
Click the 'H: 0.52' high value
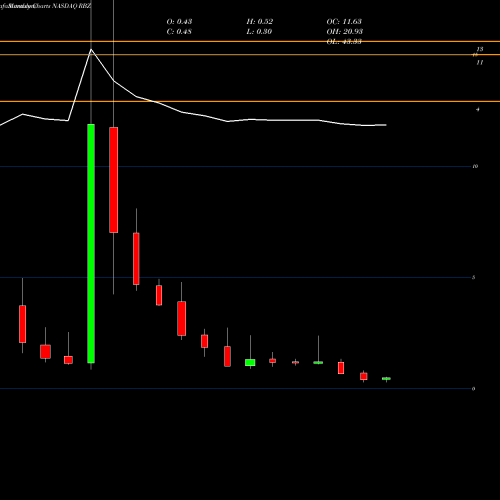click(x=260, y=21)
